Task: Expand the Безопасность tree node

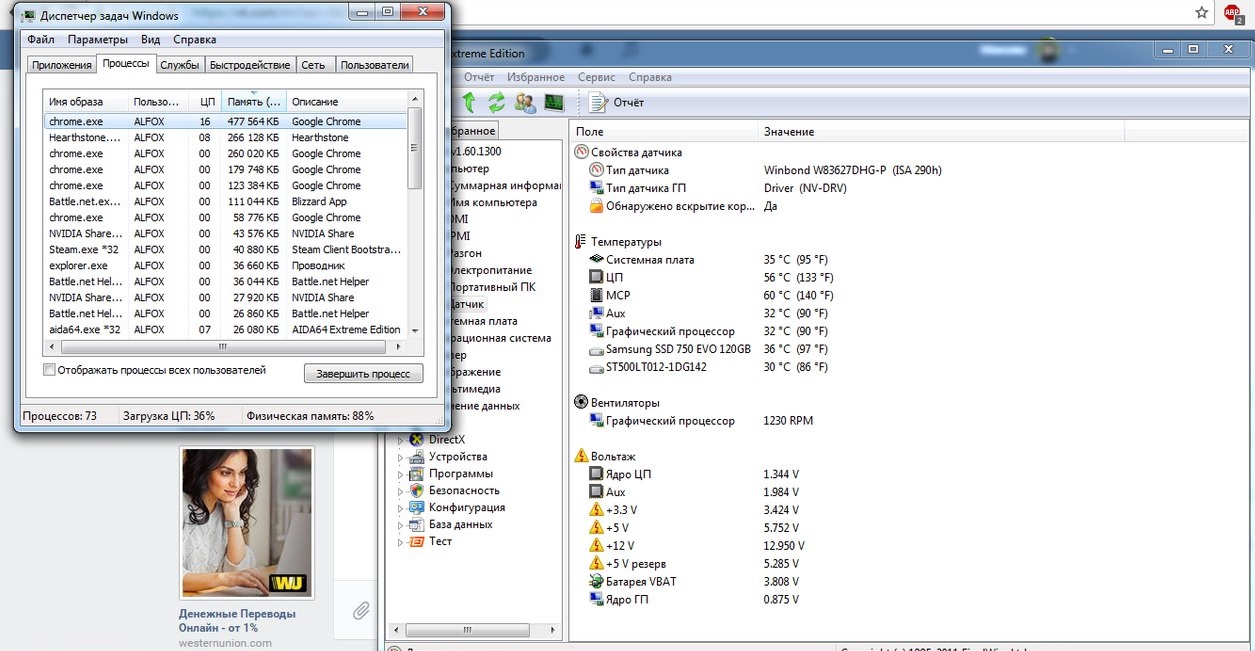Action: click(x=402, y=491)
